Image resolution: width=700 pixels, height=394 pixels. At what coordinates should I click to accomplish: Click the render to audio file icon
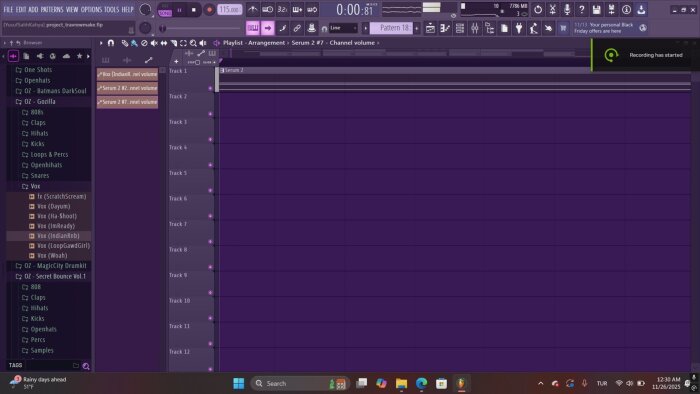pyautogui.click(x=611, y=9)
